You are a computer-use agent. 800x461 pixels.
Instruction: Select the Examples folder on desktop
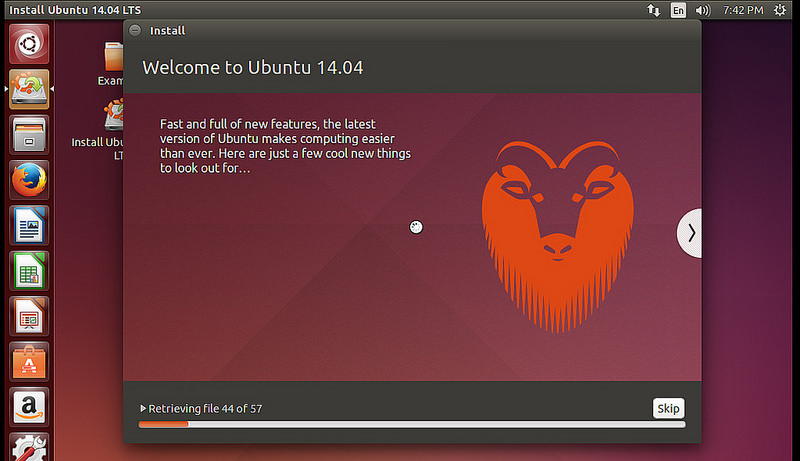(x=112, y=62)
